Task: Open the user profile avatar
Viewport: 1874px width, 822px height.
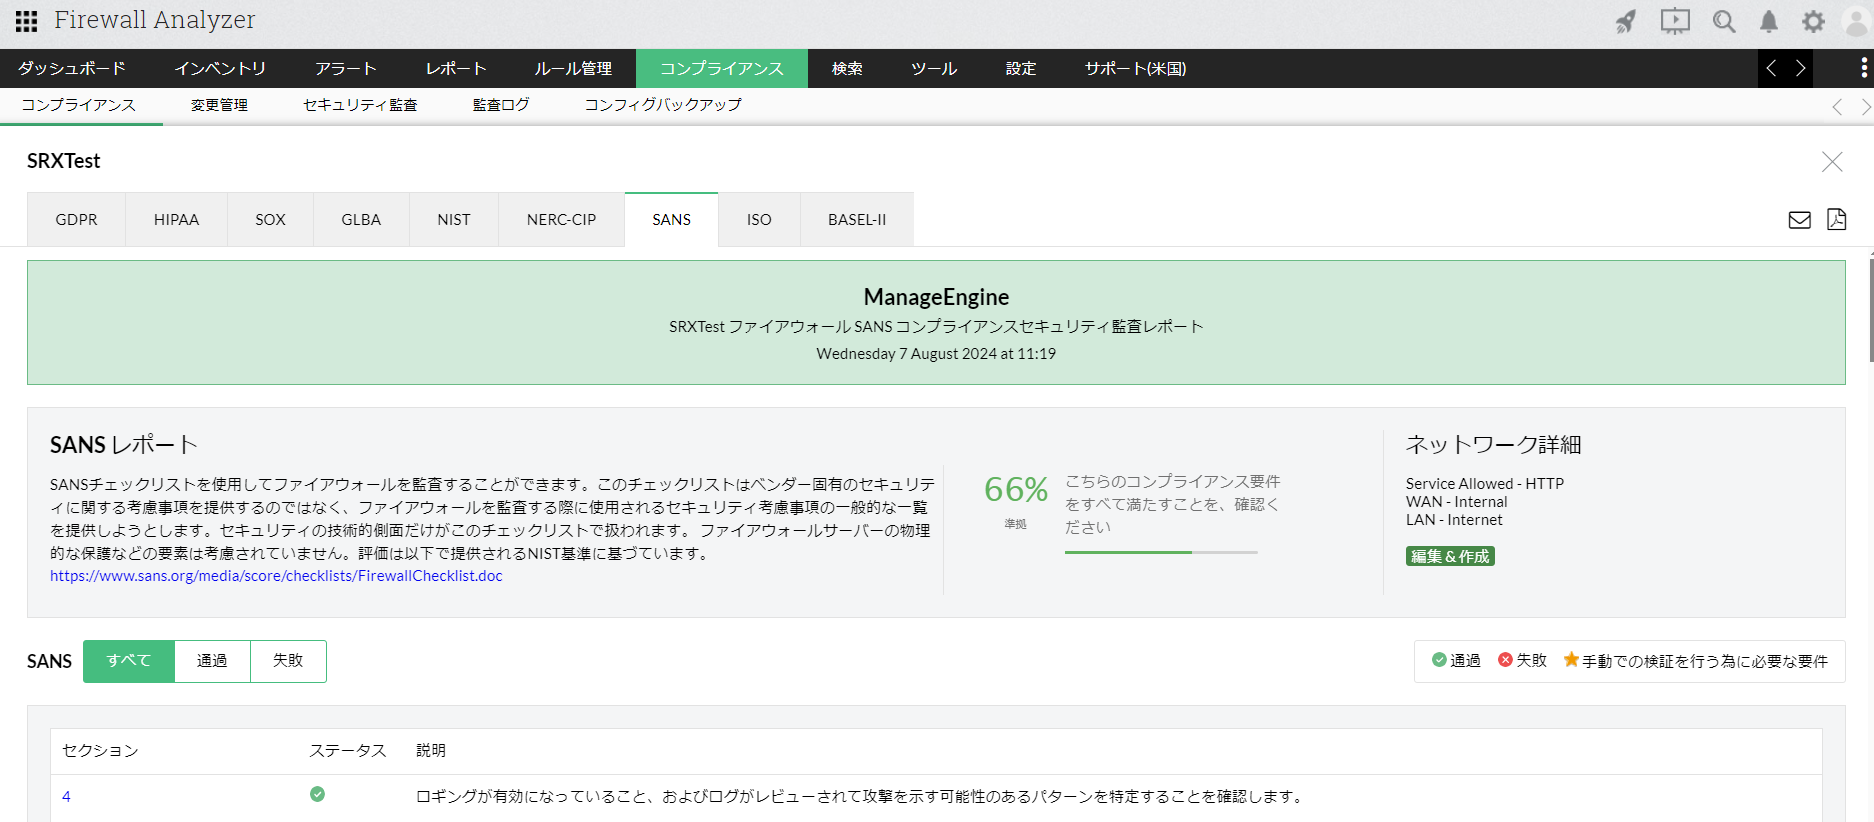Action: pos(1856,21)
